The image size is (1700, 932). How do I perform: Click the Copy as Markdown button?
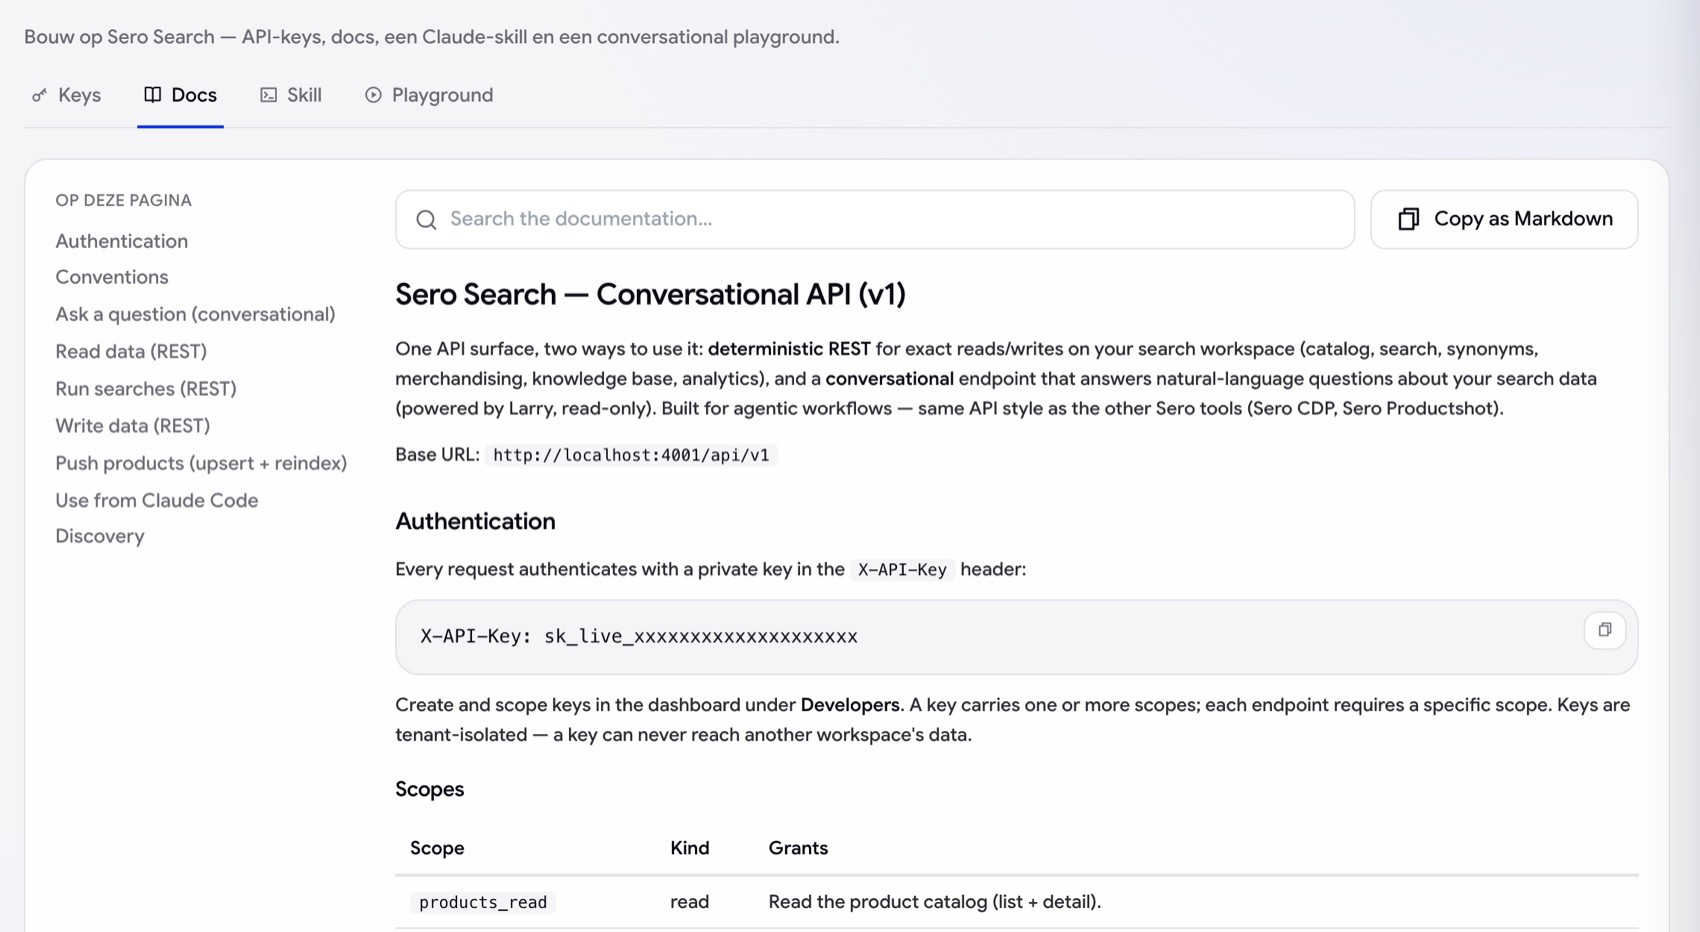click(1504, 219)
